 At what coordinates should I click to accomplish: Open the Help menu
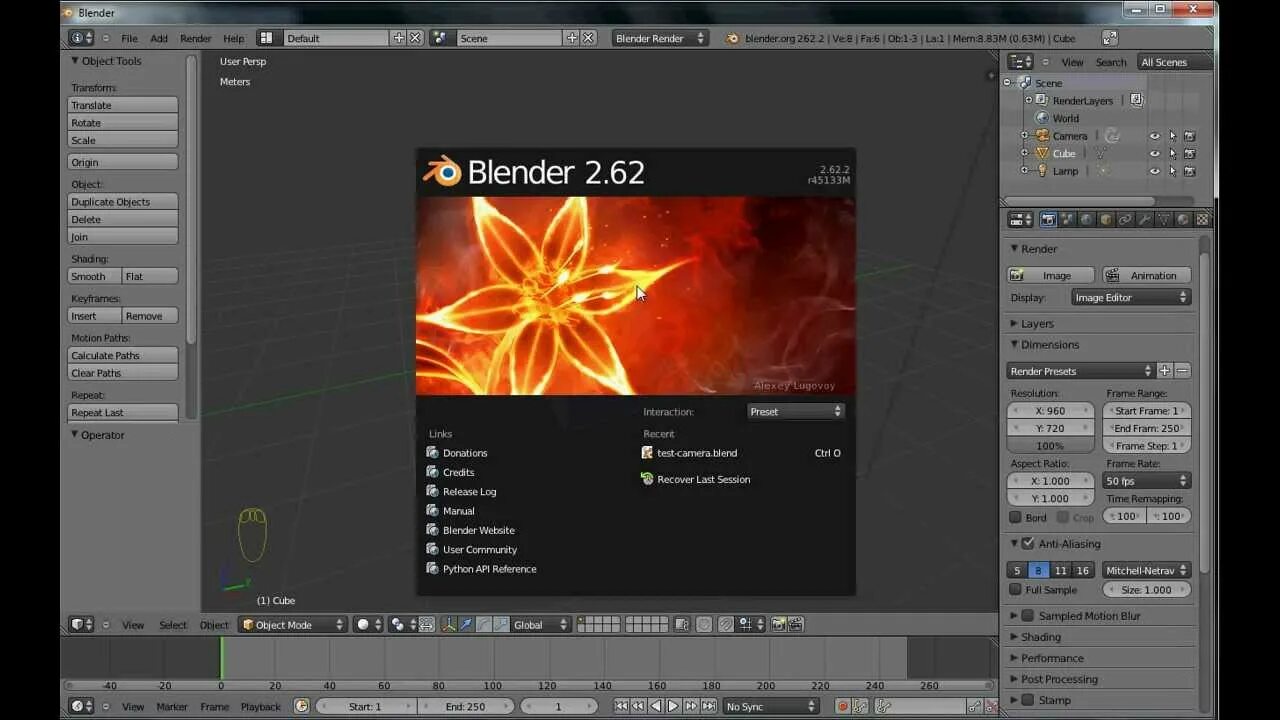pos(233,38)
